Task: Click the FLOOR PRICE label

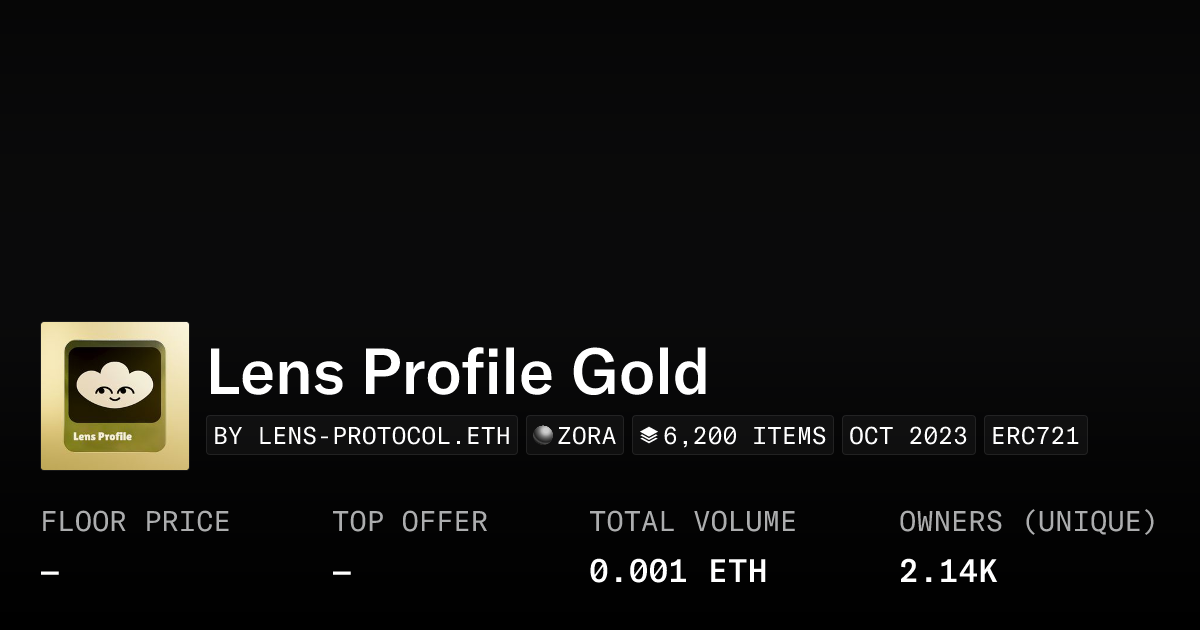Action: 135,522
